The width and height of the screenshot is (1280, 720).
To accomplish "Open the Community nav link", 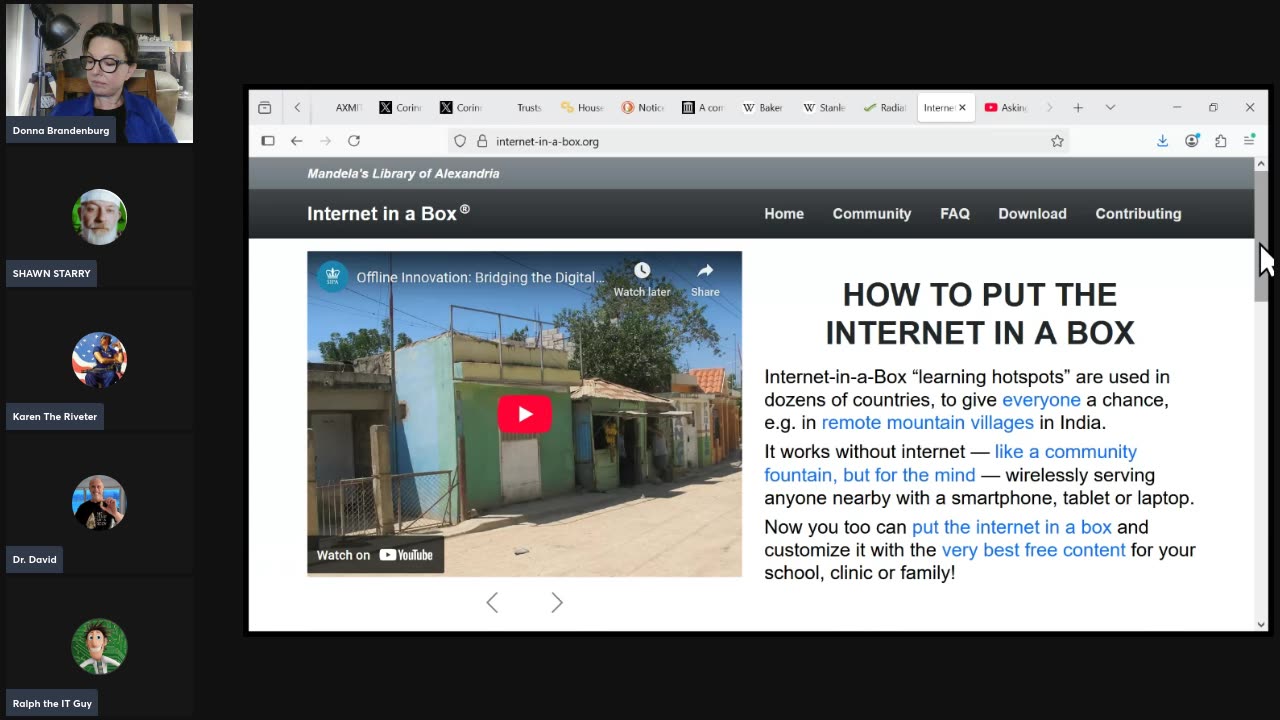I will [872, 213].
